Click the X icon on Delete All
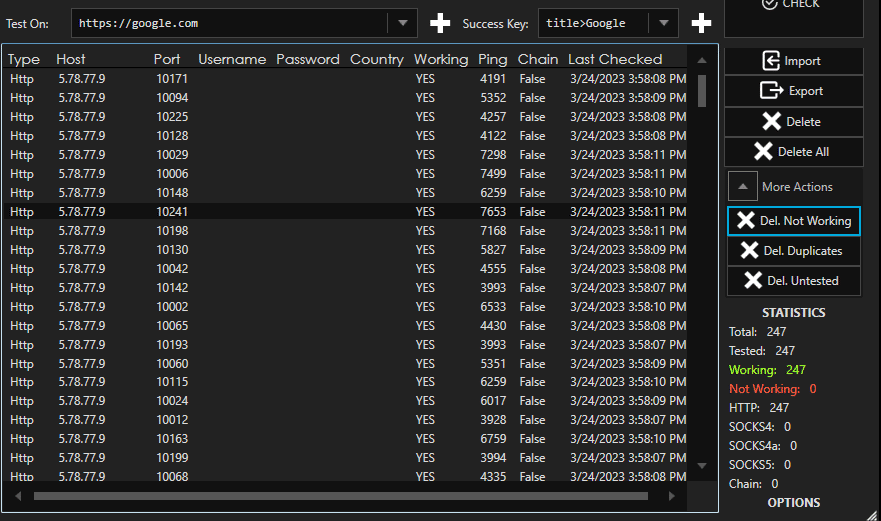 coord(763,152)
